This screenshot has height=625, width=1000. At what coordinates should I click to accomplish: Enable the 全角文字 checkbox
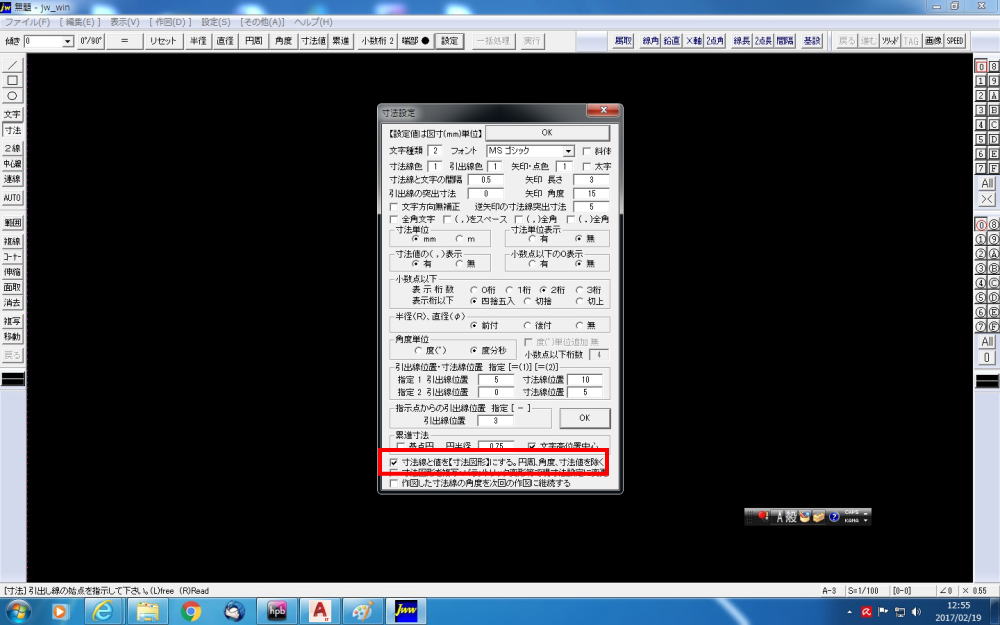(x=393, y=219)
